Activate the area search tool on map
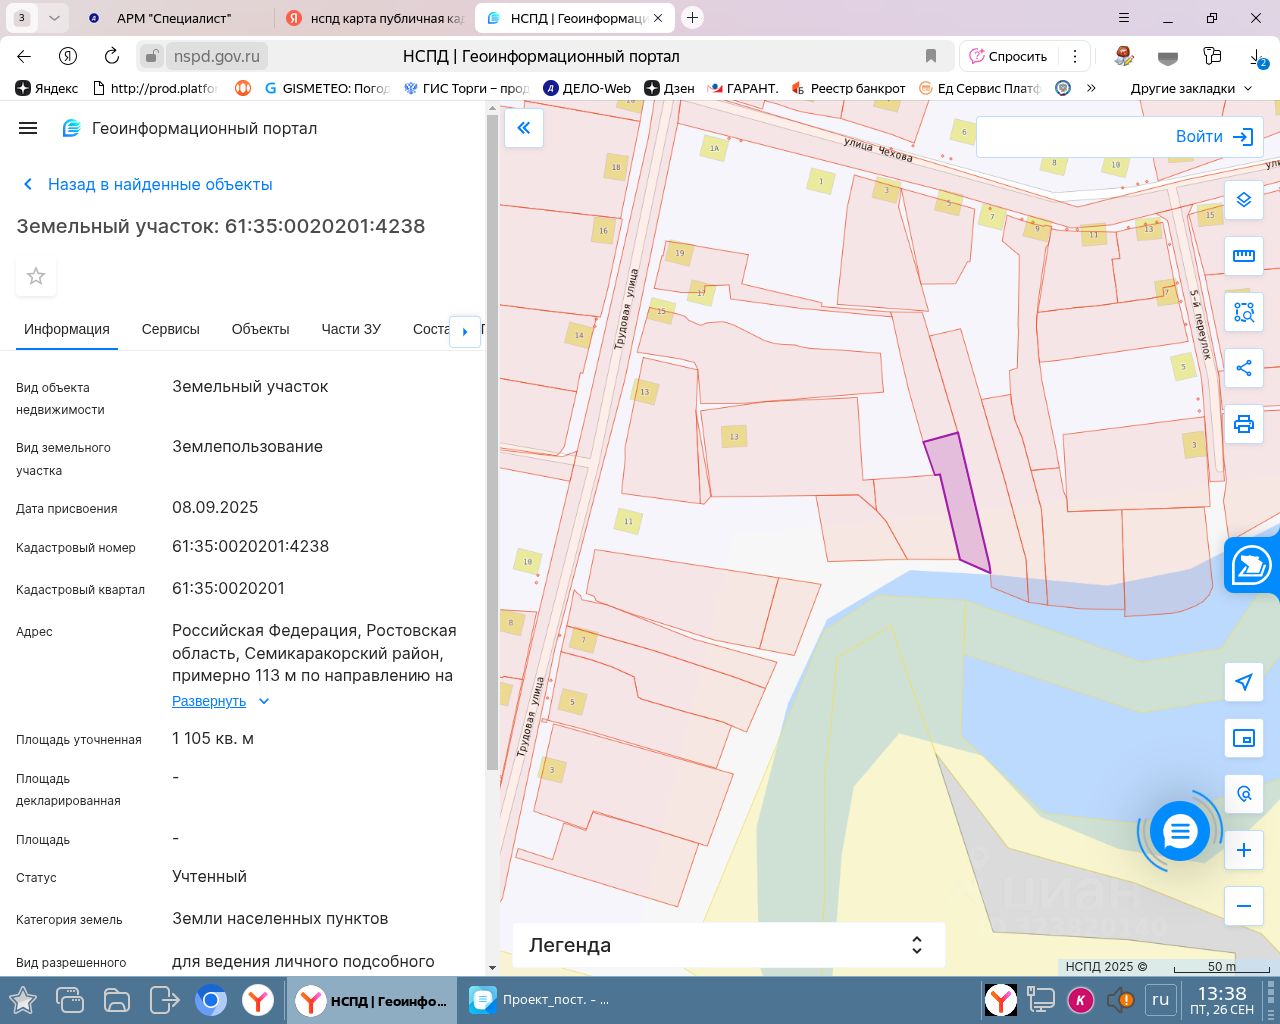Image resolution: width=1280 pixels, height=1024 pixels. (x=1243, y=312)
